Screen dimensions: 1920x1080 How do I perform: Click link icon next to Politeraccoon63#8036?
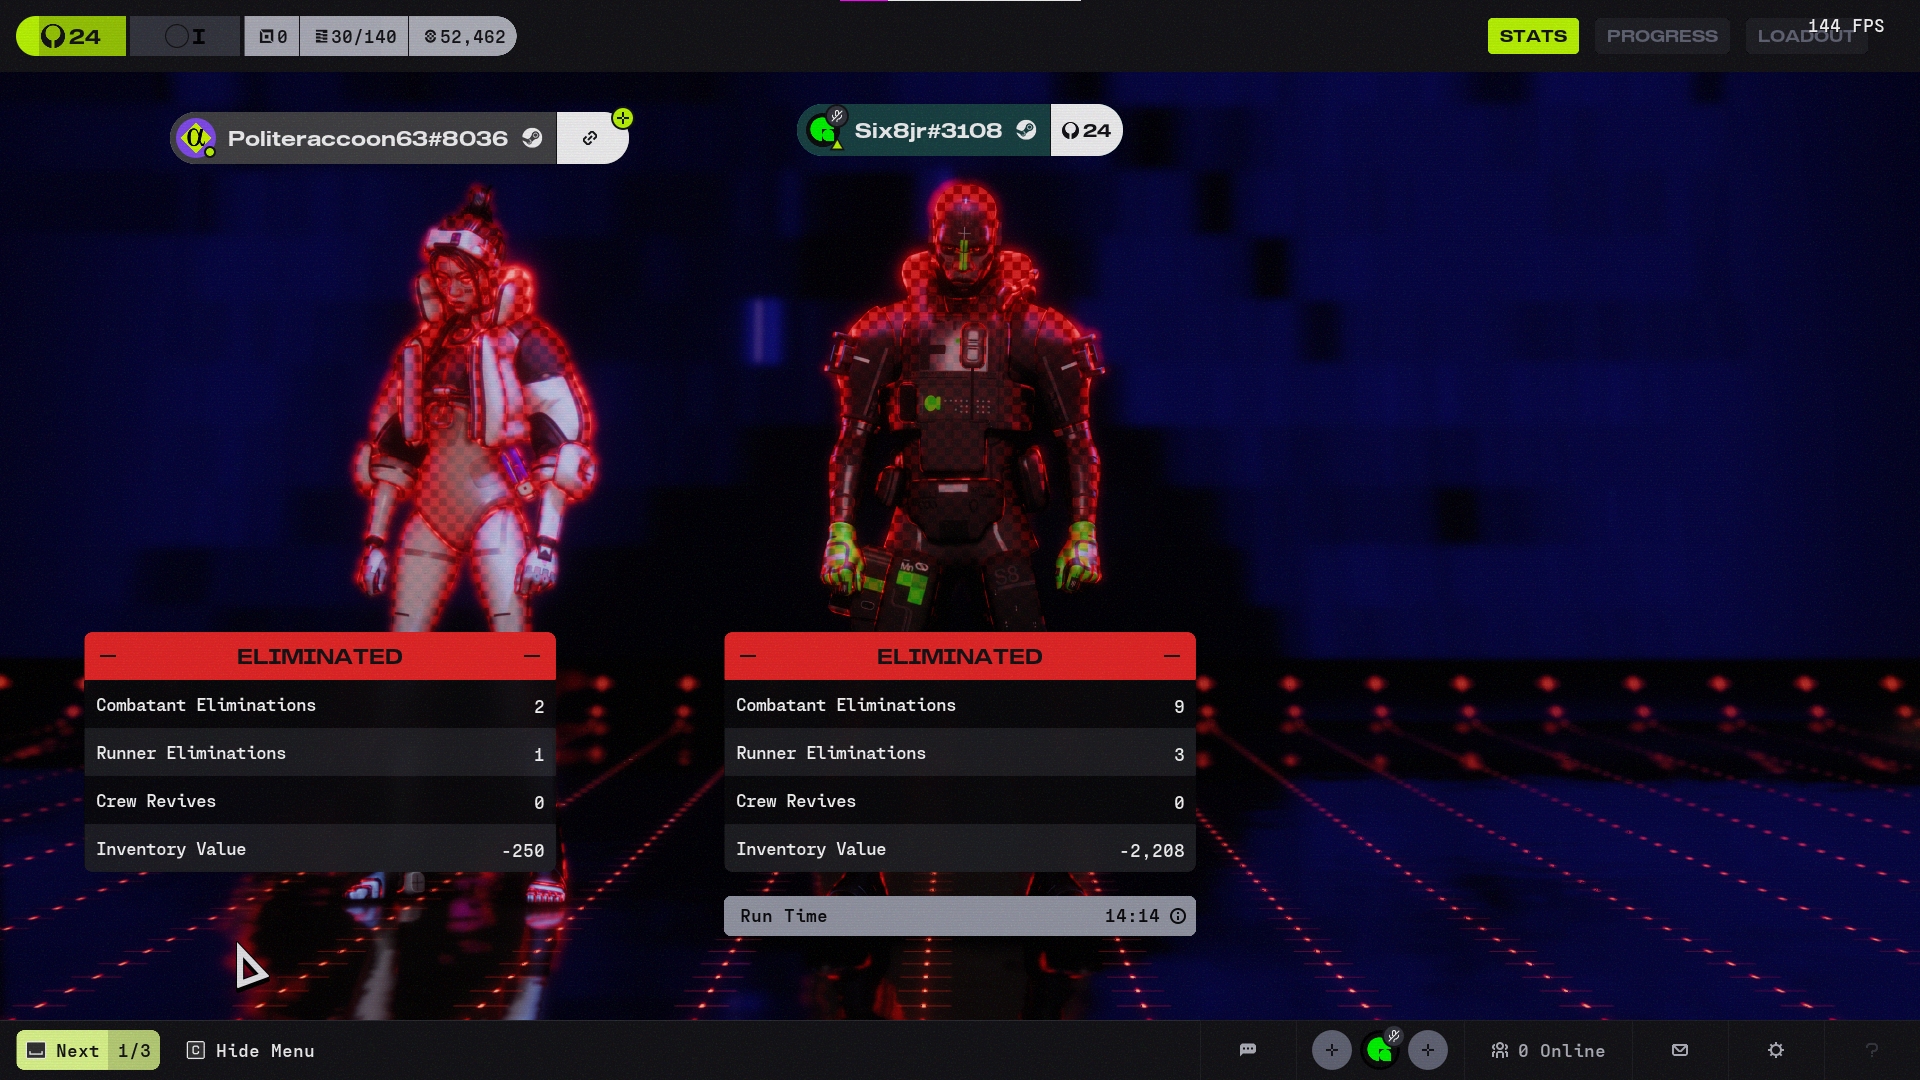click(590, 138)
